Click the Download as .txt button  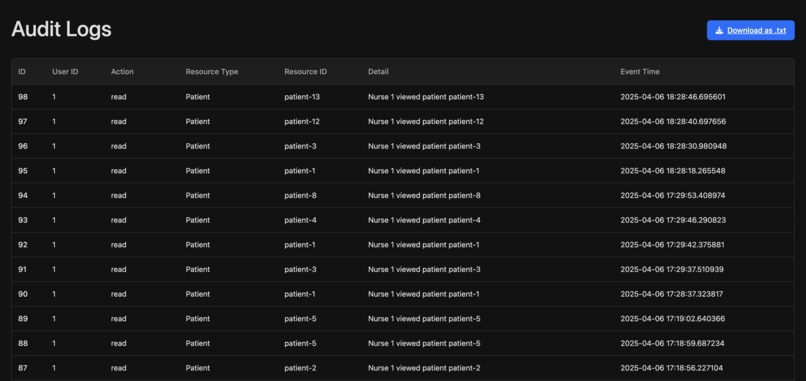750,30
